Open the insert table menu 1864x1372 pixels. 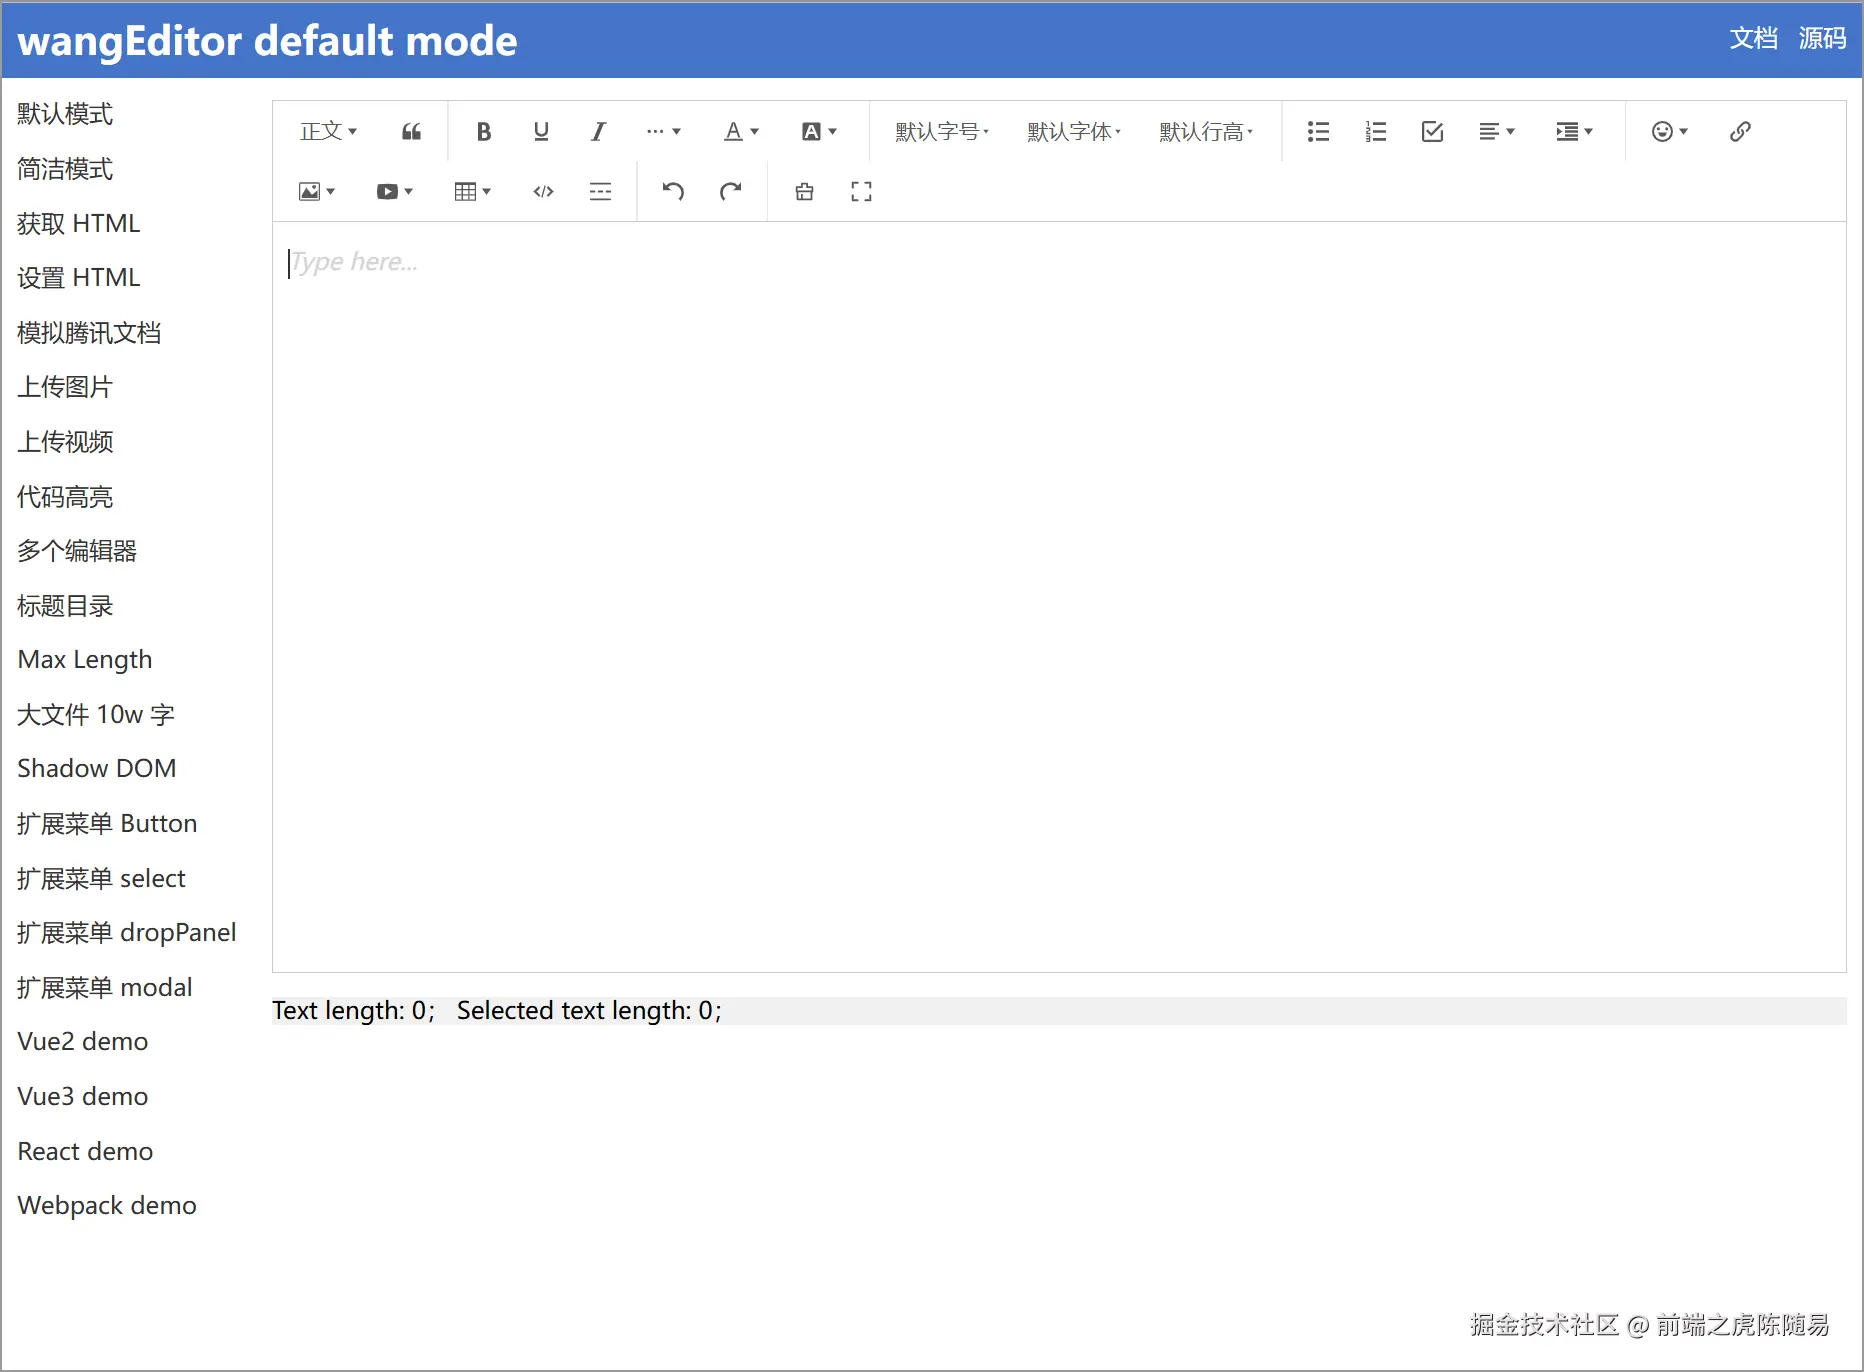pos(472,192)
